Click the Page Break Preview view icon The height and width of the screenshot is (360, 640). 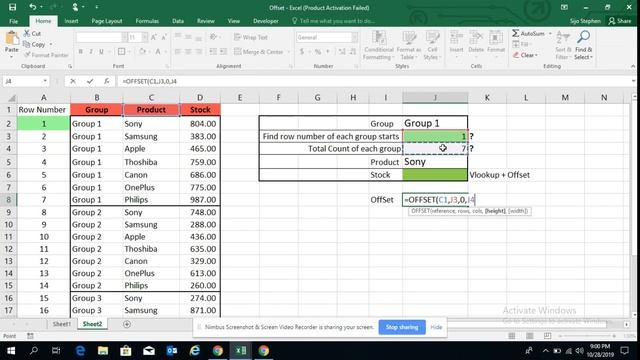click(547, 336)
